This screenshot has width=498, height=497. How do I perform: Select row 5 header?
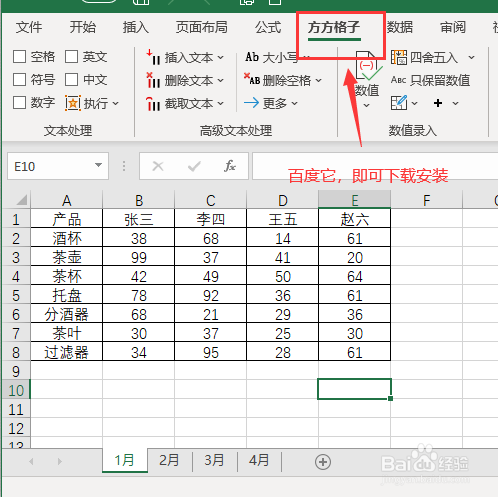[x=16, y=295]
